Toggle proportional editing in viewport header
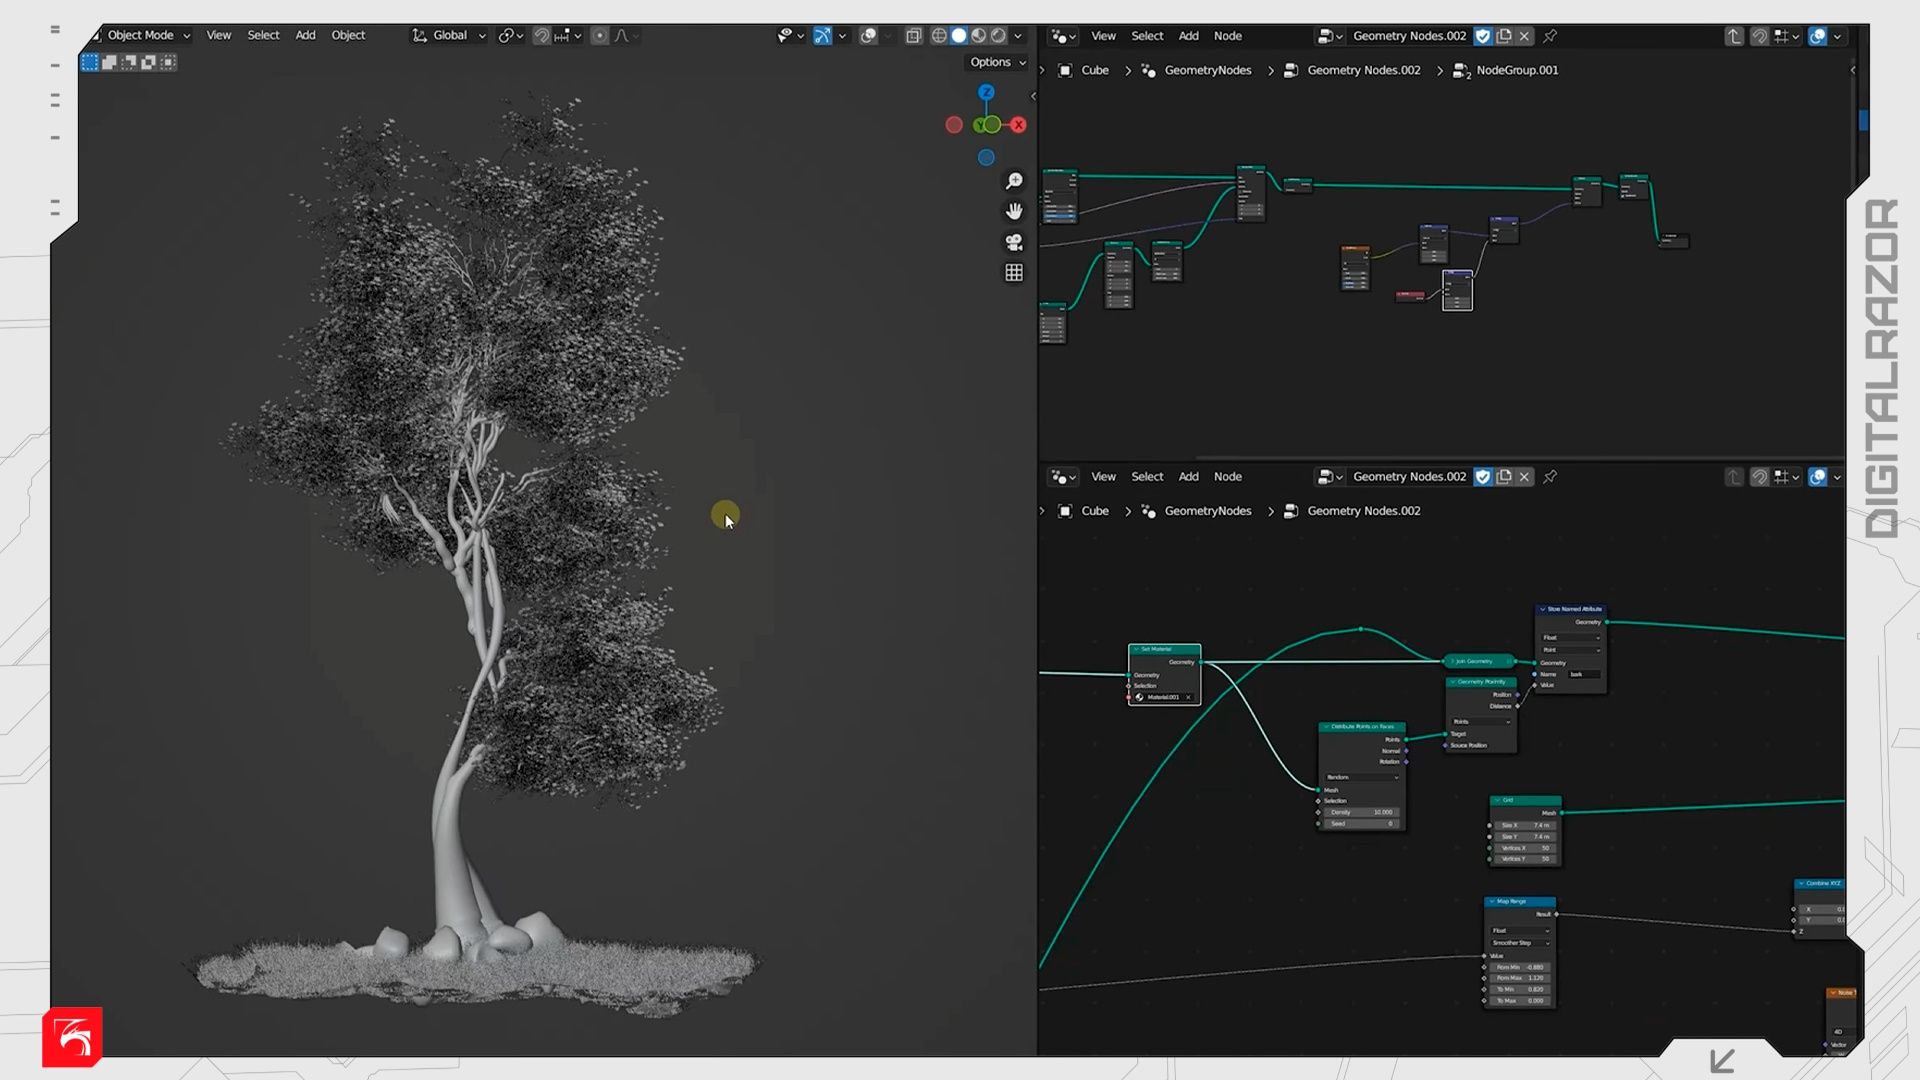 tap(600, 36)
